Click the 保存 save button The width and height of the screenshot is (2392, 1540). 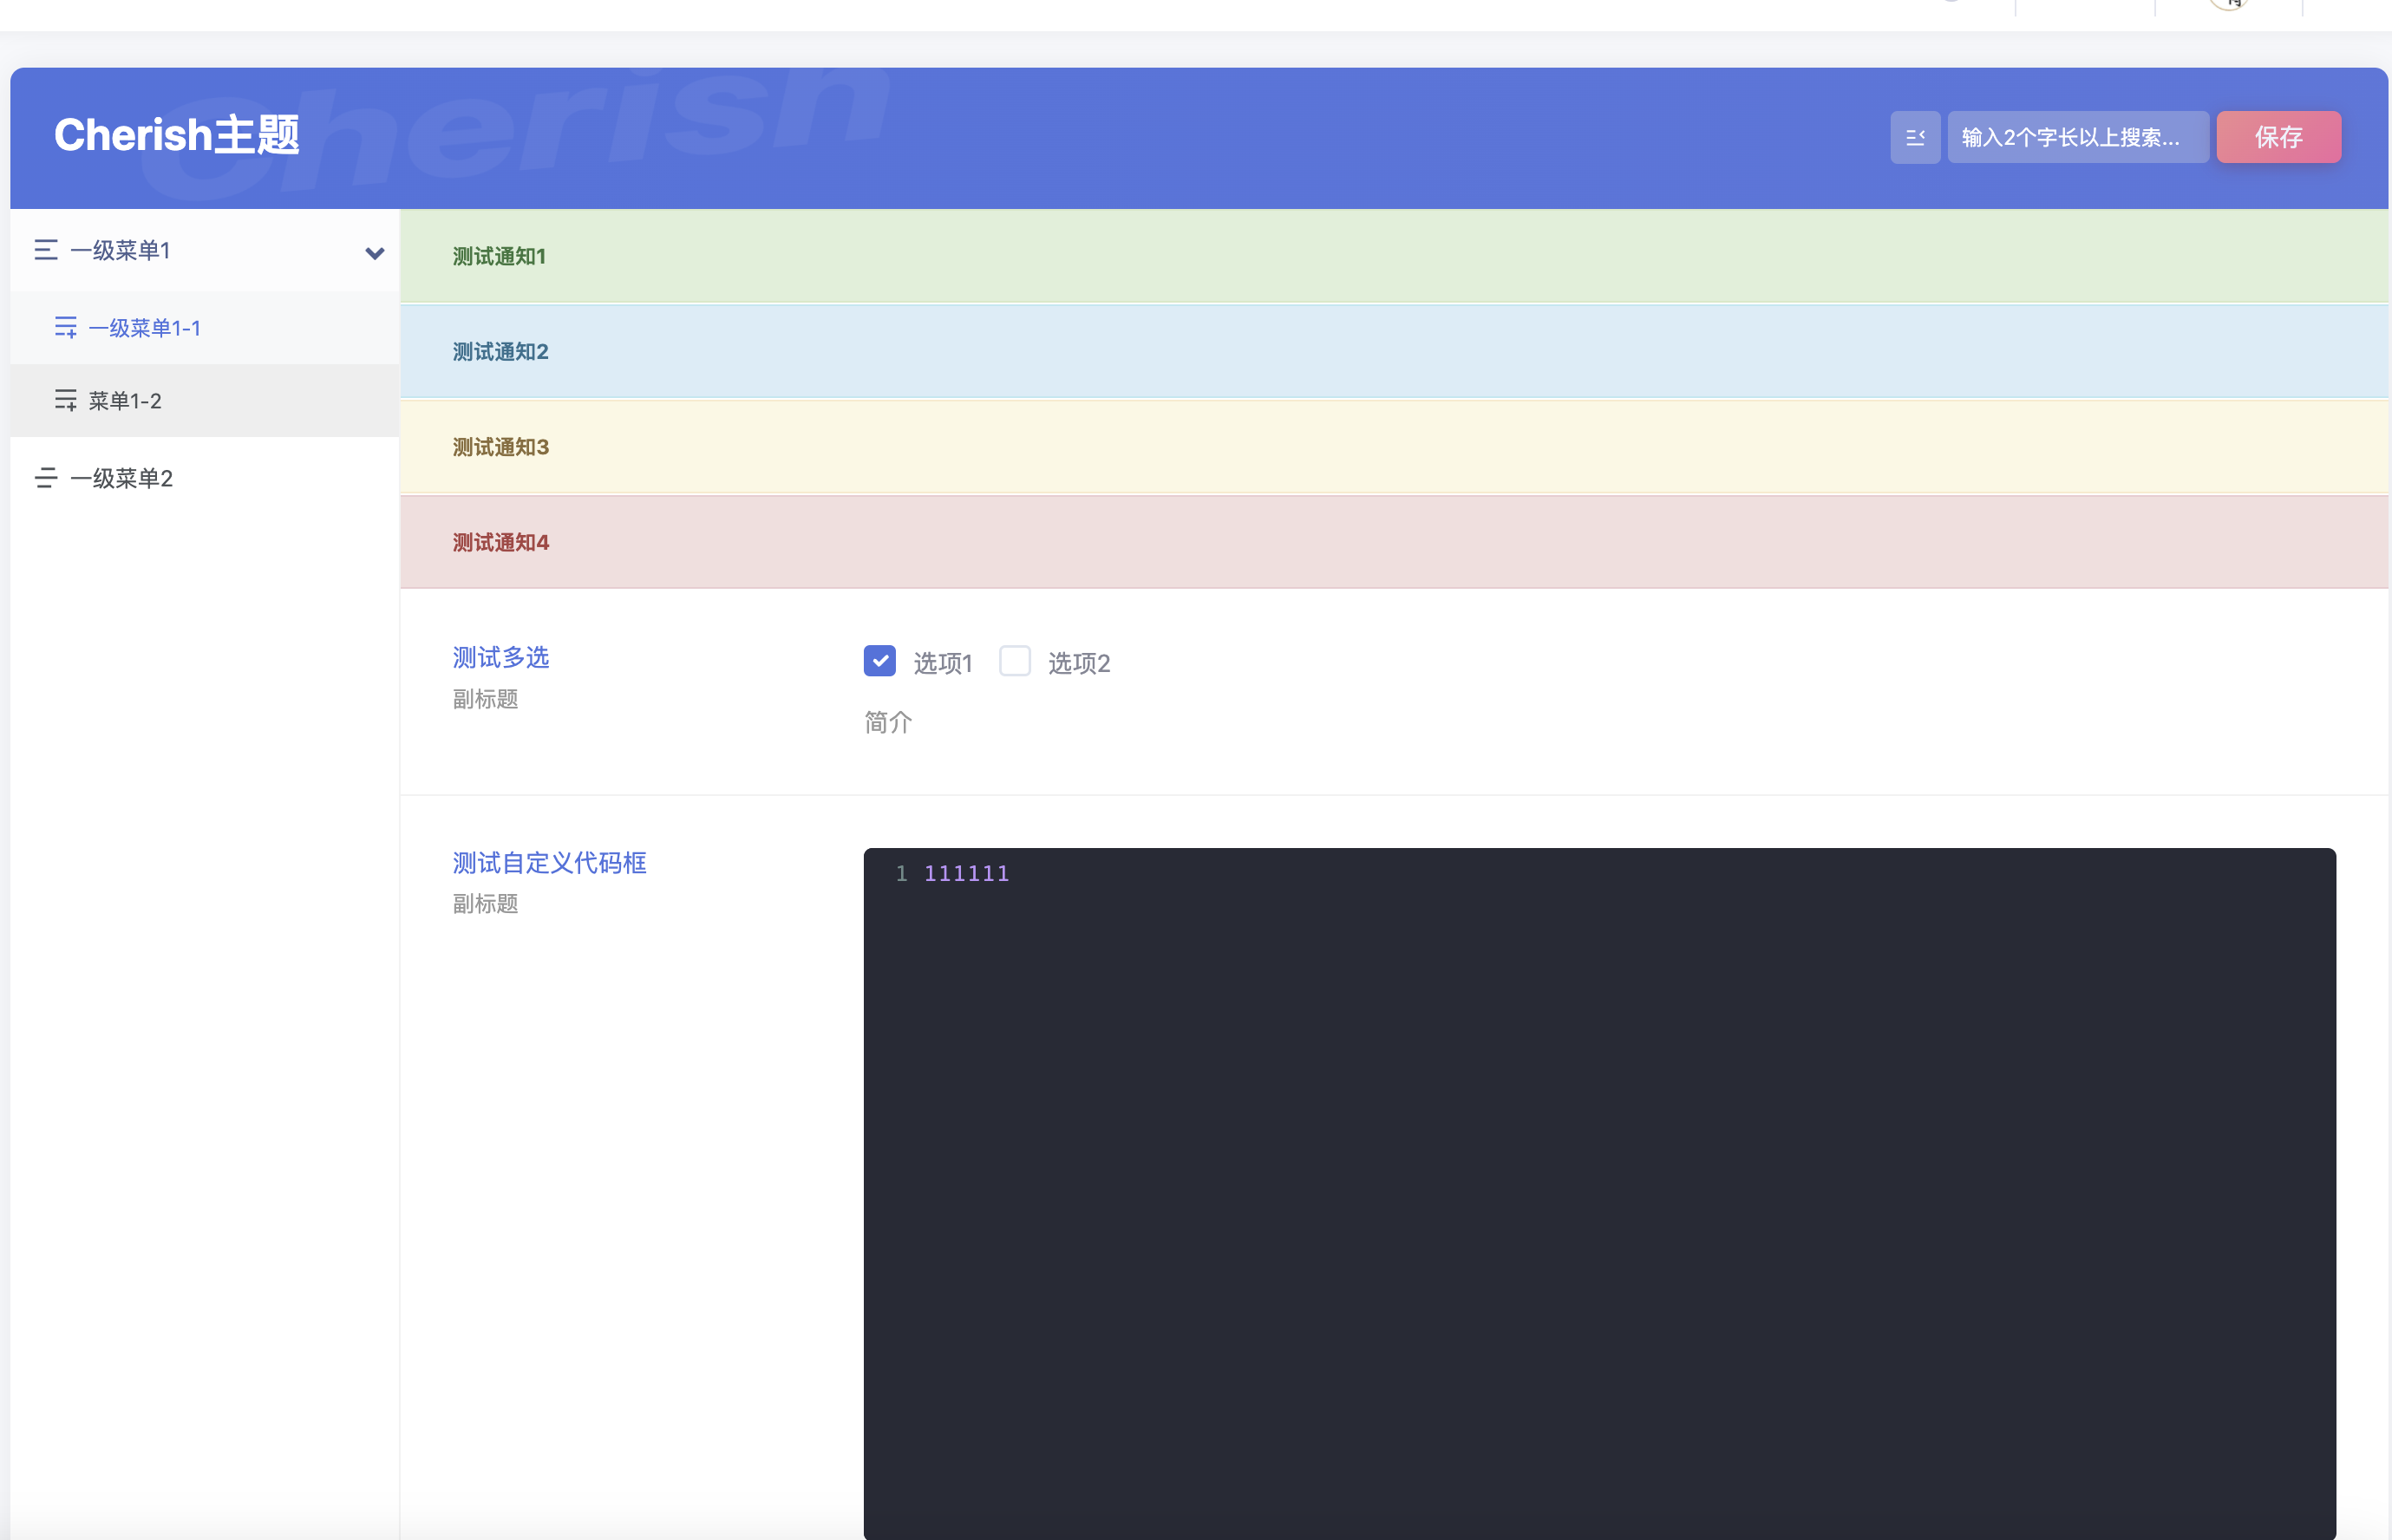tap(2278, 137)
